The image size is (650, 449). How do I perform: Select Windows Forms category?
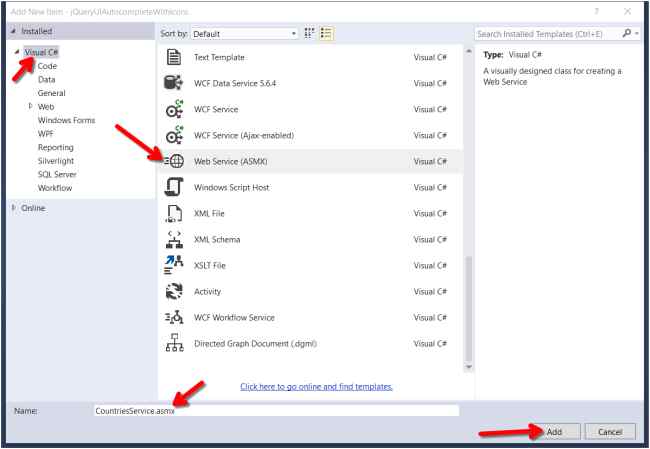pos(66,120)
